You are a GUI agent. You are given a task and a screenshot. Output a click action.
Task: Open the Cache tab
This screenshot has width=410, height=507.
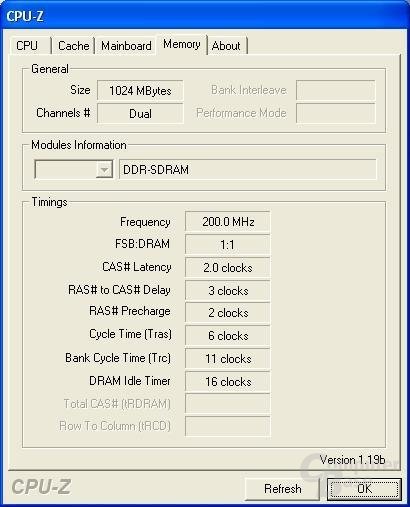coord(73,45)
